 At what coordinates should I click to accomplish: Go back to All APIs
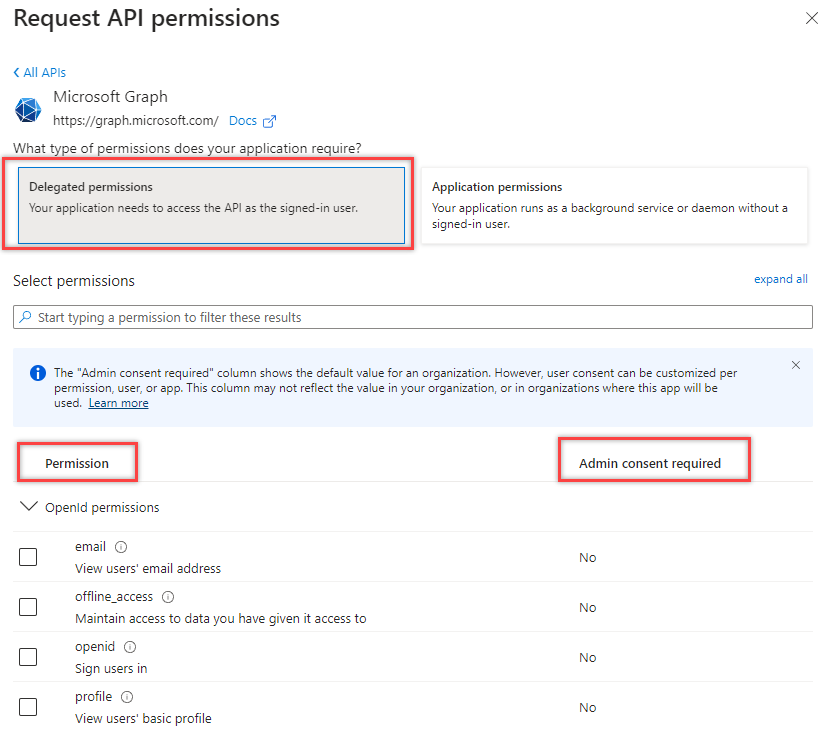point(40,73)
